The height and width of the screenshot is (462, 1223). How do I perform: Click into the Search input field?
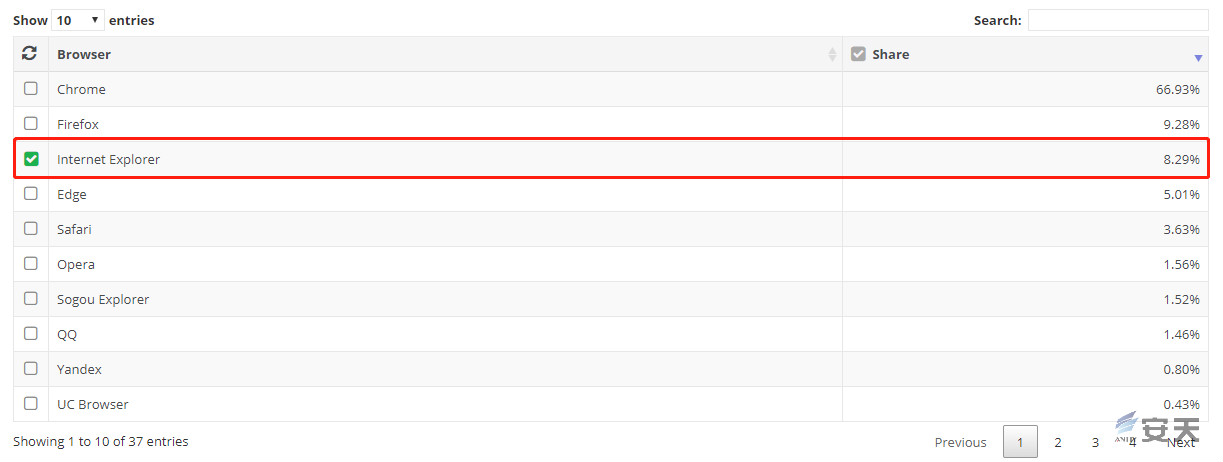pos(1118,20)
